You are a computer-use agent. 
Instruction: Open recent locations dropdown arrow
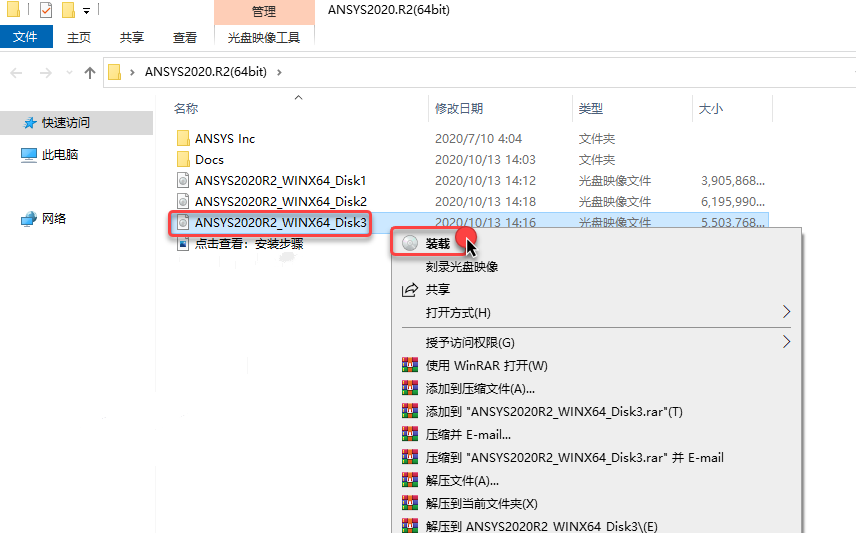pos(69,73)
